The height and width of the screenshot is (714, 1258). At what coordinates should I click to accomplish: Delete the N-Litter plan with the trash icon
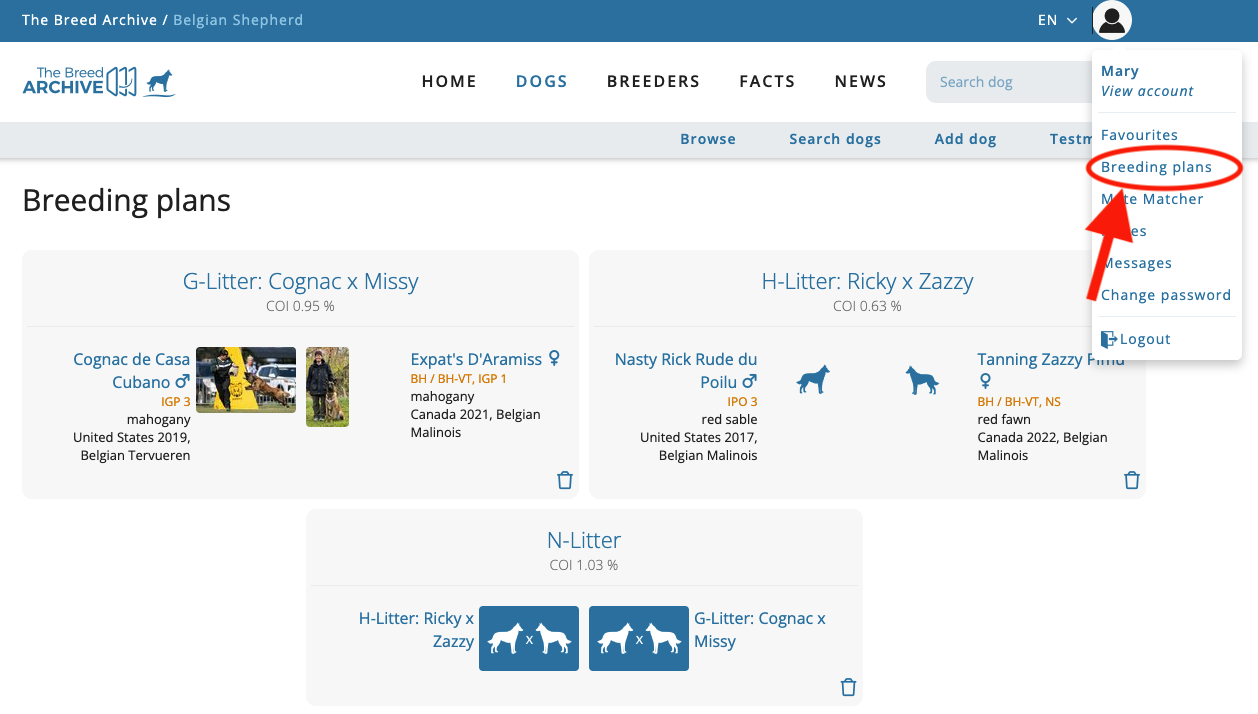coord(848,687)
